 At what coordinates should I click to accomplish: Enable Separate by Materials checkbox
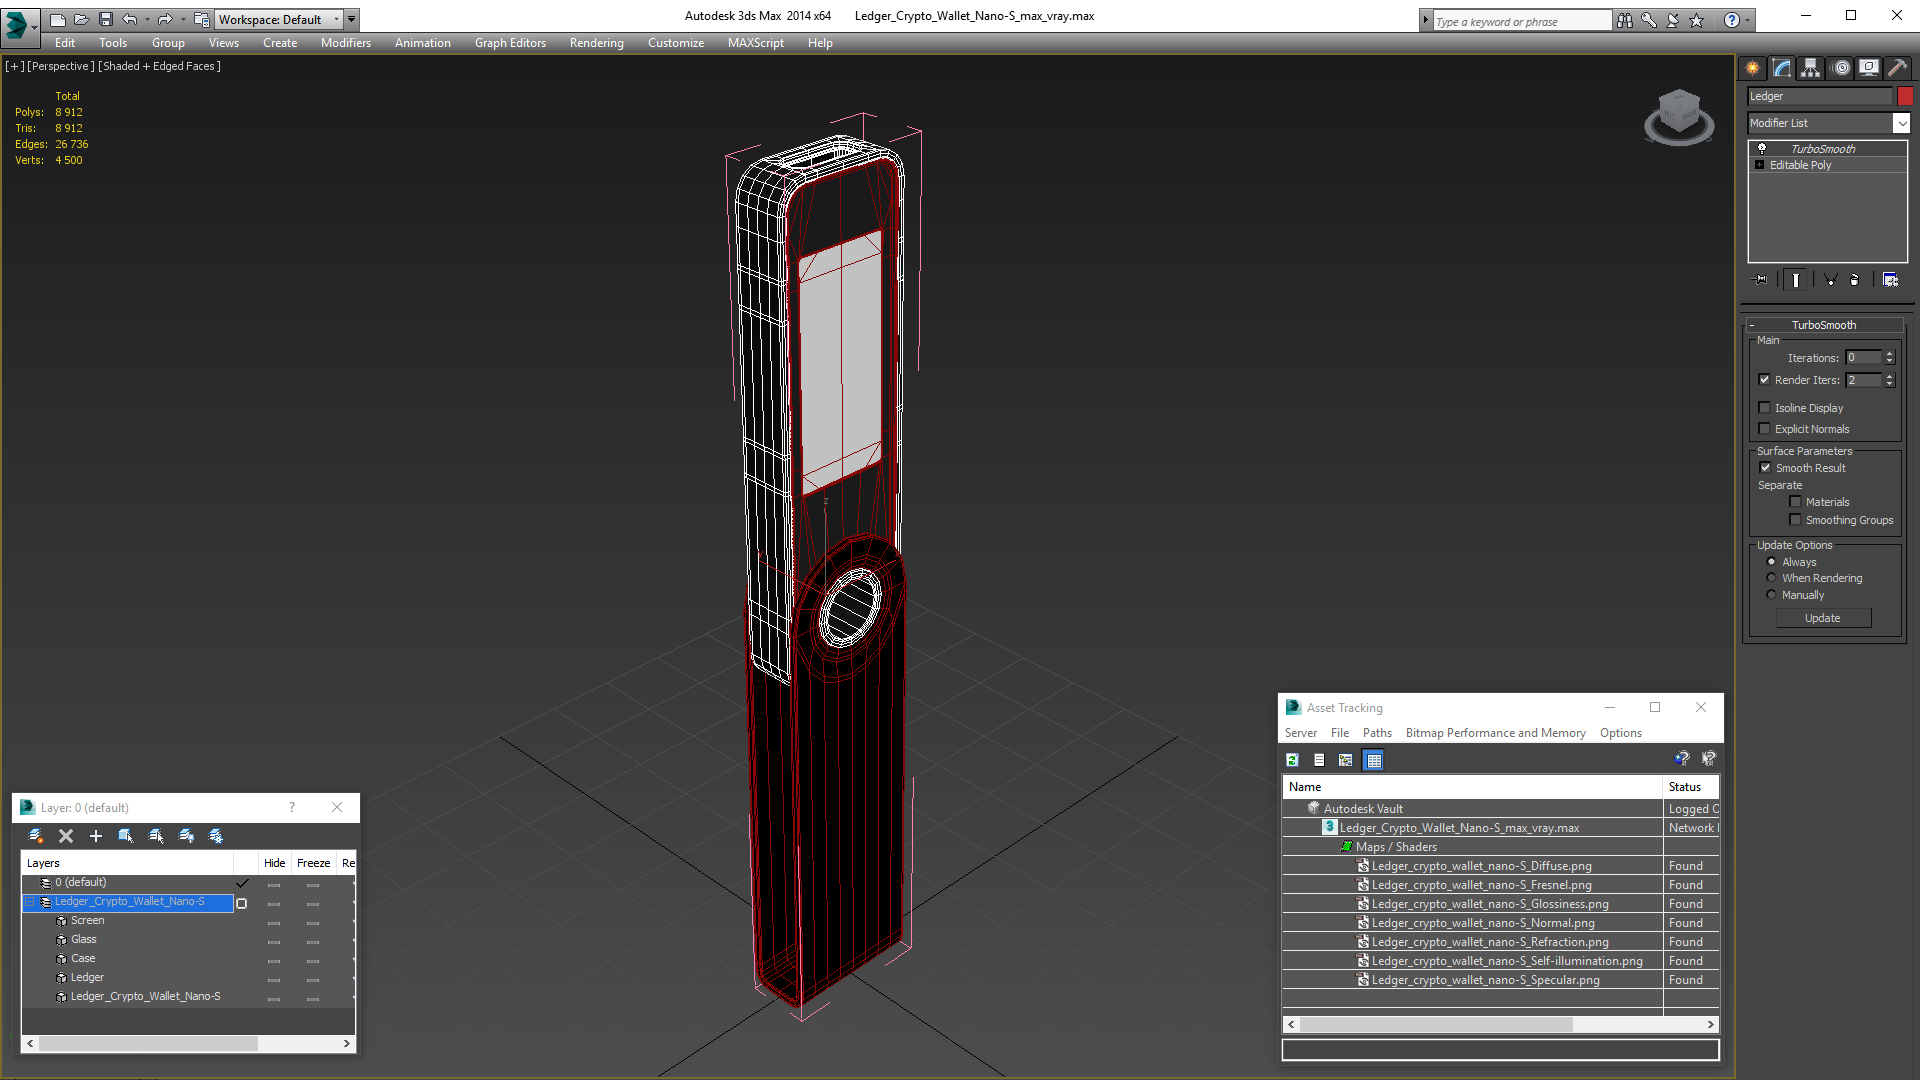pyautogui.click(x=1795, y=502)
